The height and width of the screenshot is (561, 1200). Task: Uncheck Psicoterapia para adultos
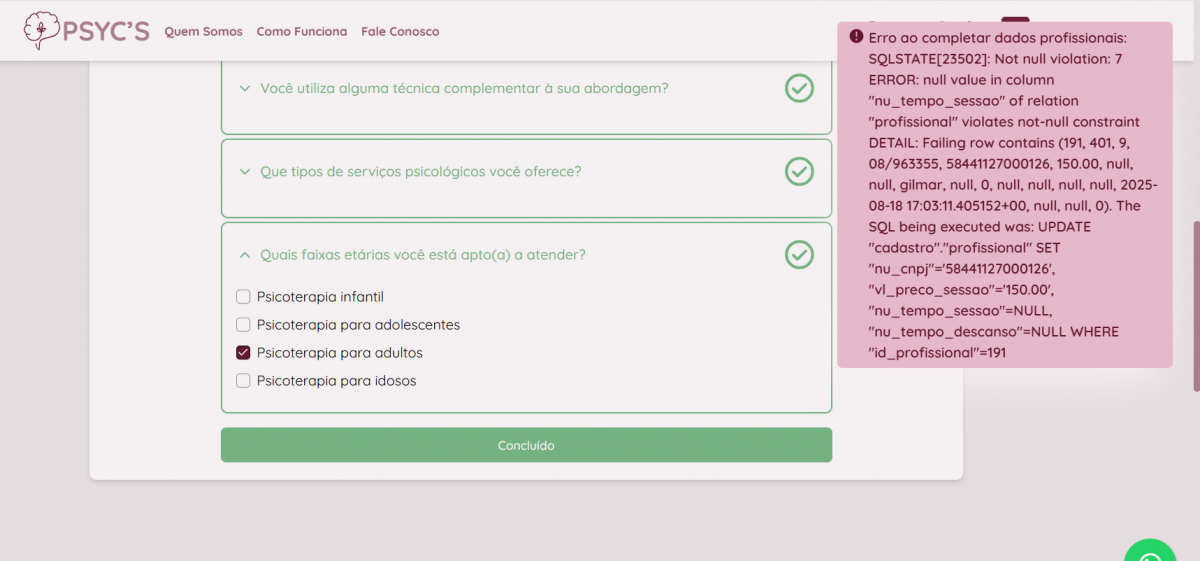click(243, 353)
